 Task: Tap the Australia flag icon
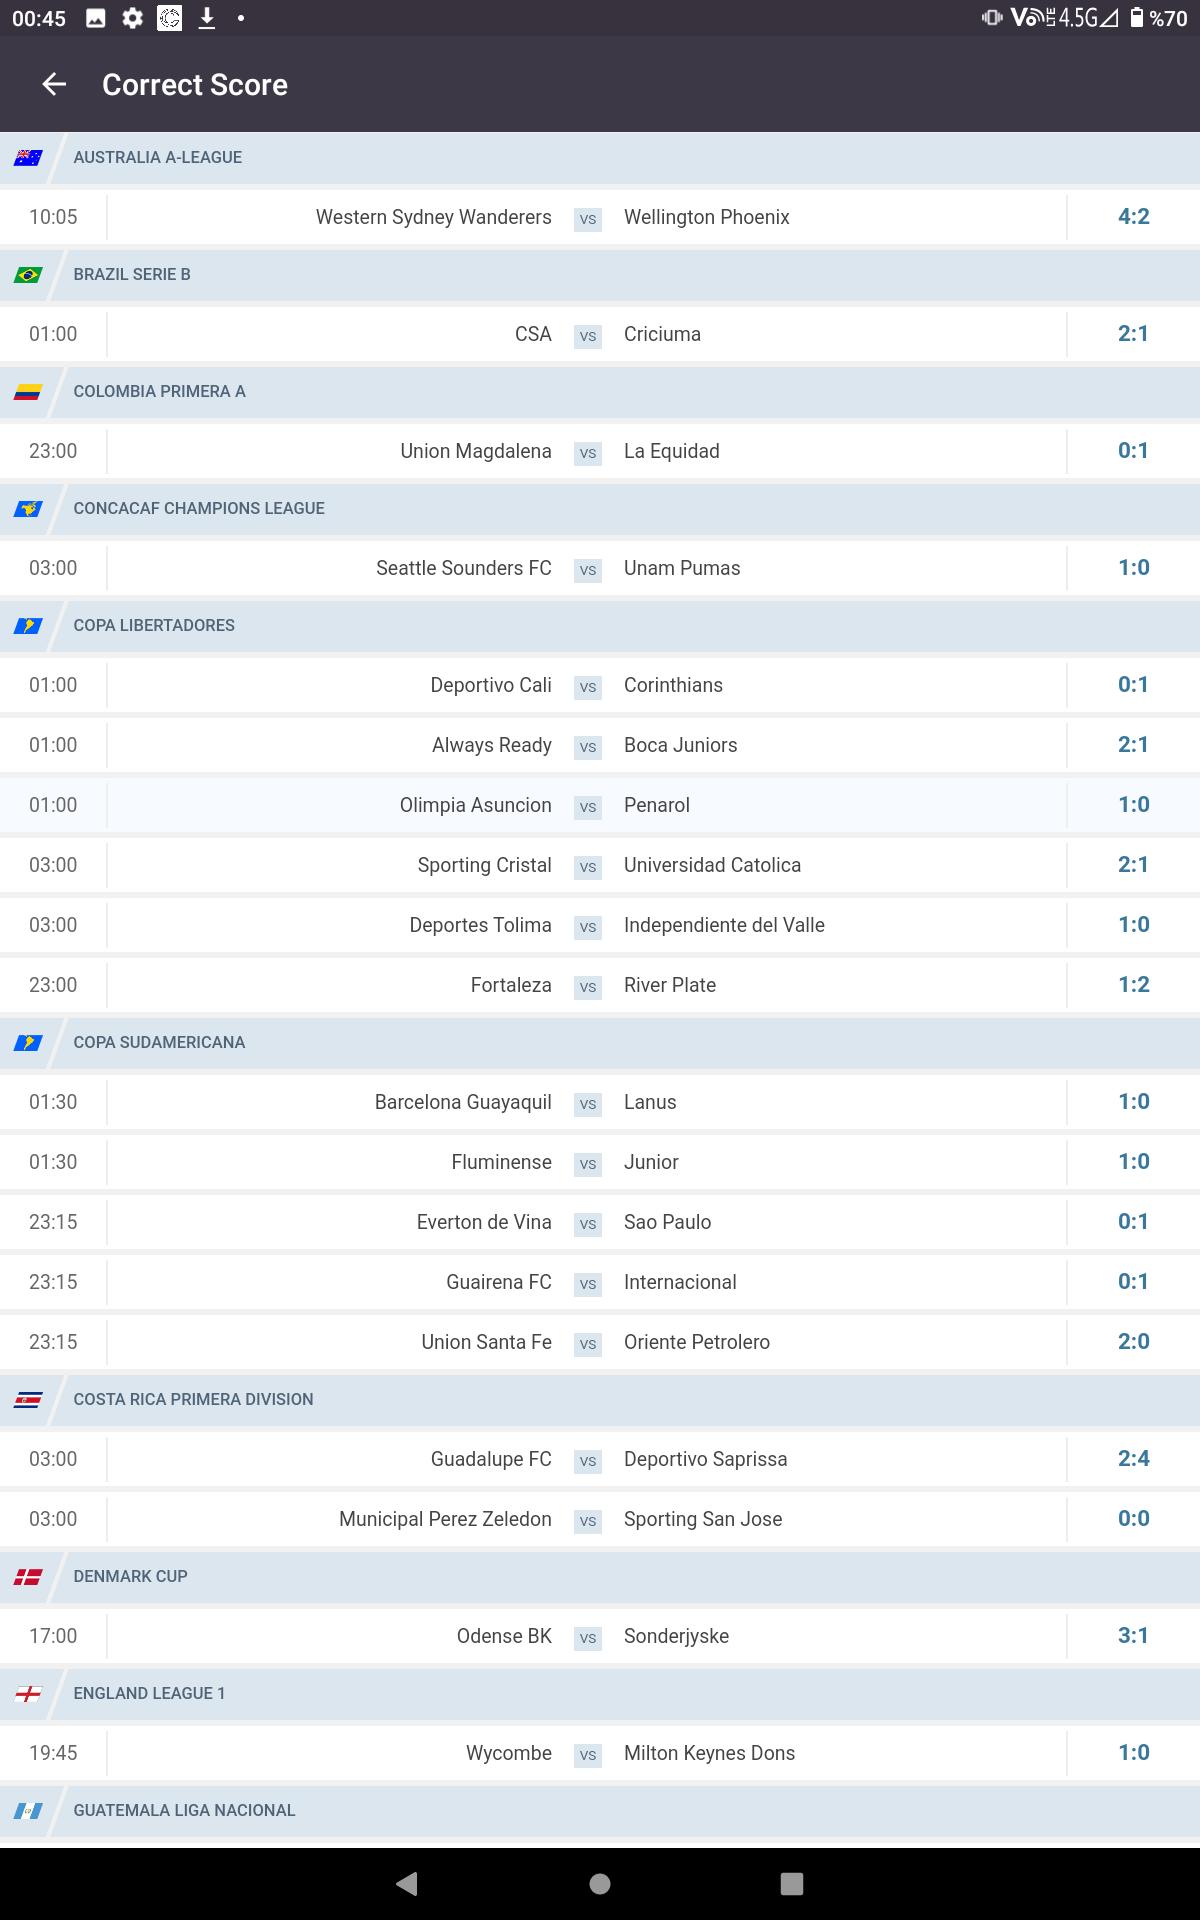pyautogui.click(x=28, y=158)
